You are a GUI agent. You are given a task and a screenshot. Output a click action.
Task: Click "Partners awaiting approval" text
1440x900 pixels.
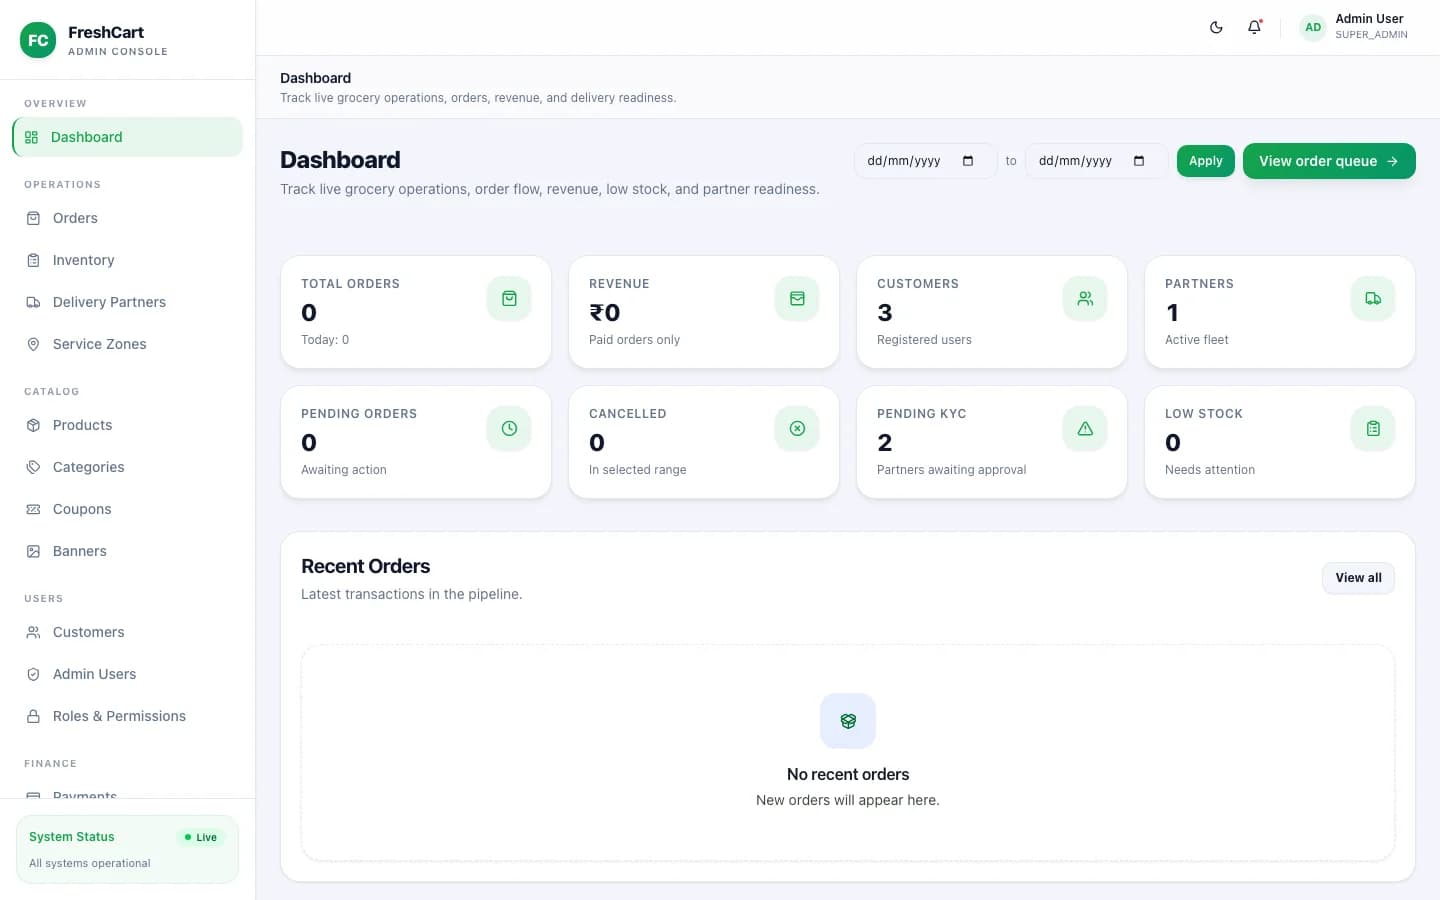[951, 470]
